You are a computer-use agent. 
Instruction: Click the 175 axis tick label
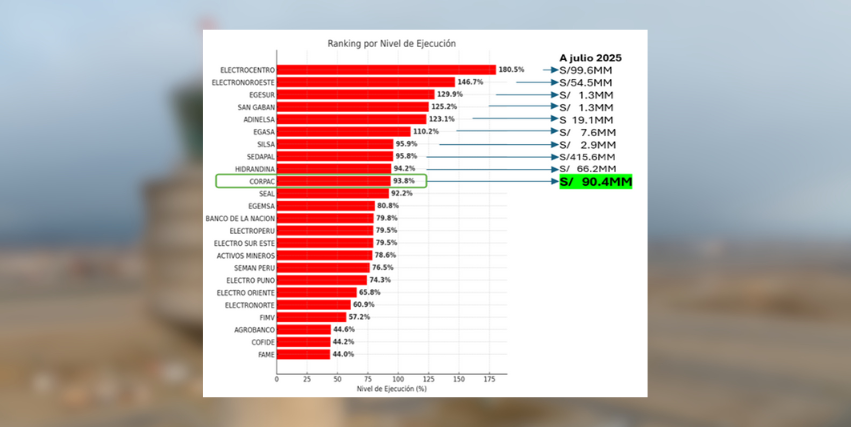tap(490, 379)
